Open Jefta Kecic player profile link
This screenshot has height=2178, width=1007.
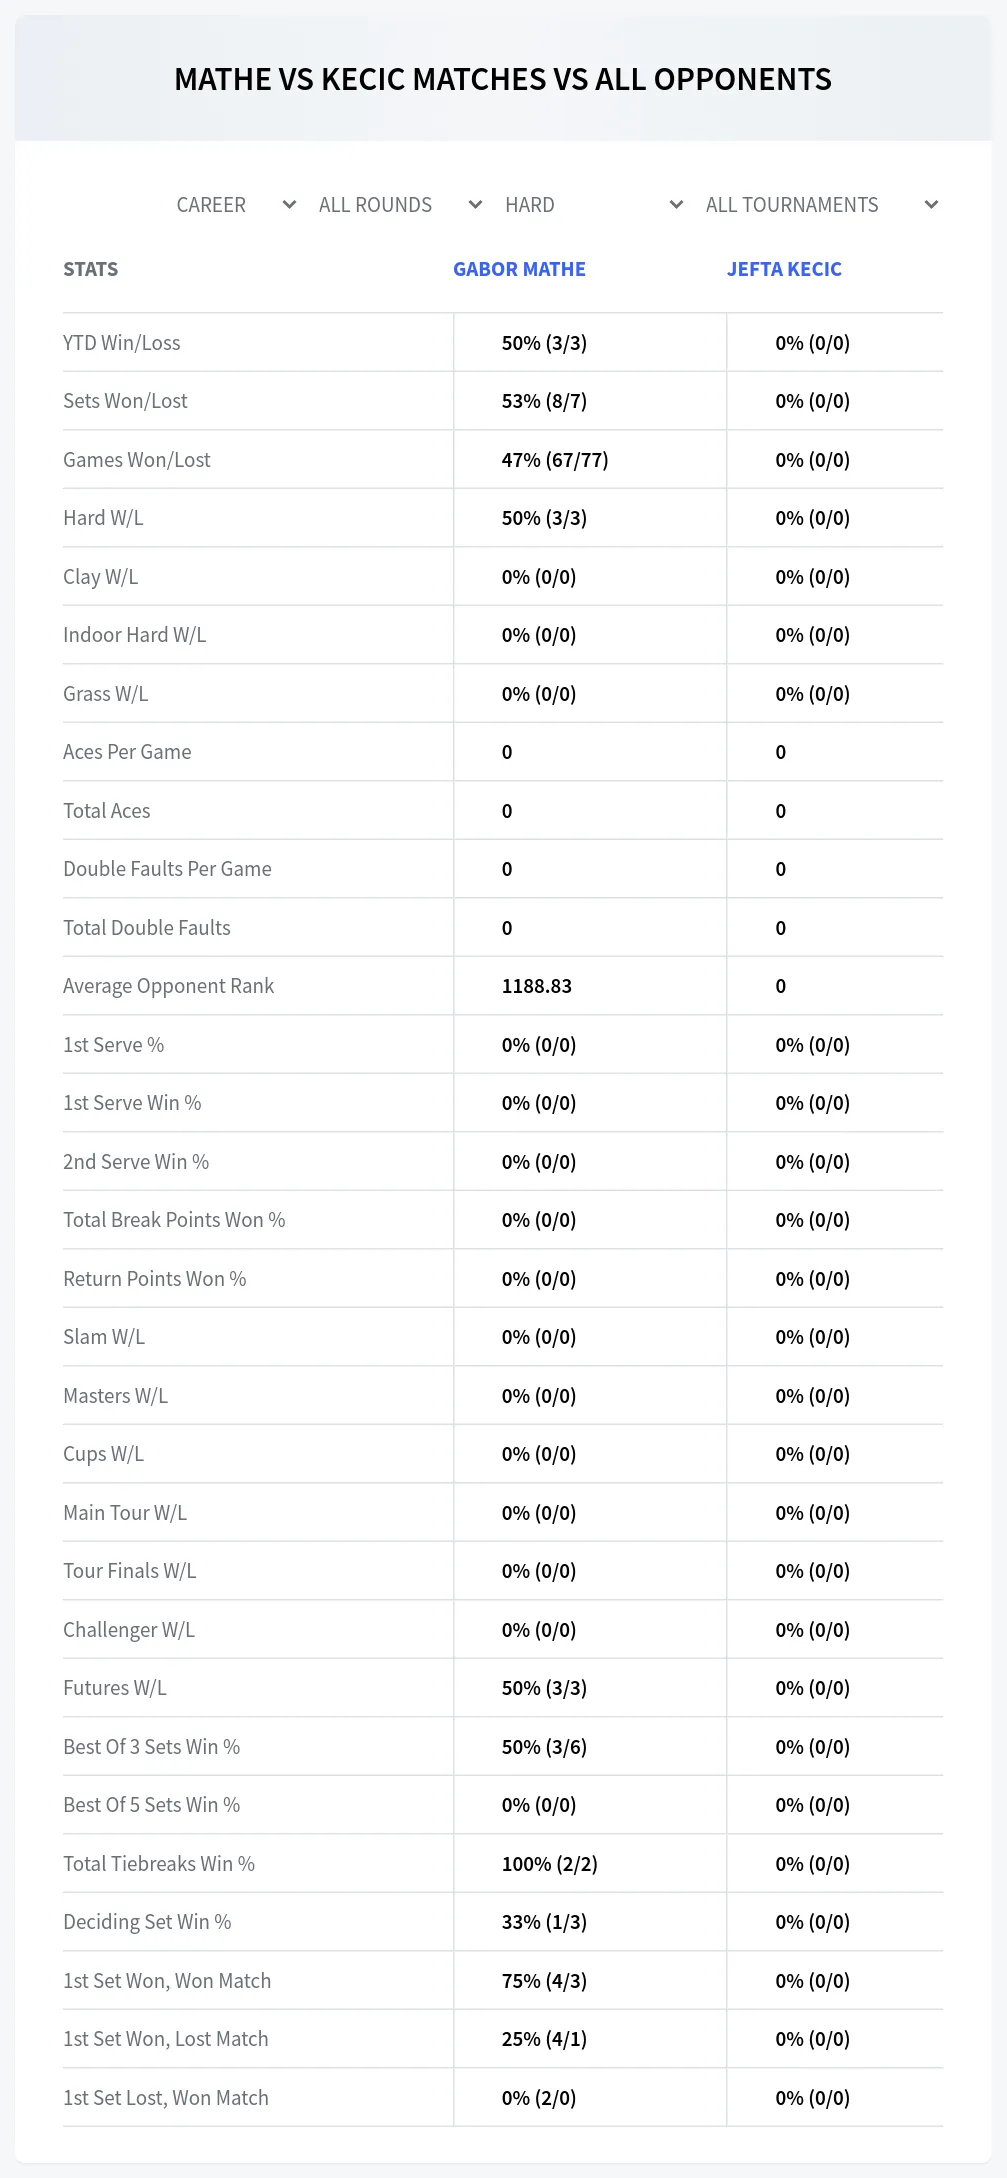(x=784, y=269)
